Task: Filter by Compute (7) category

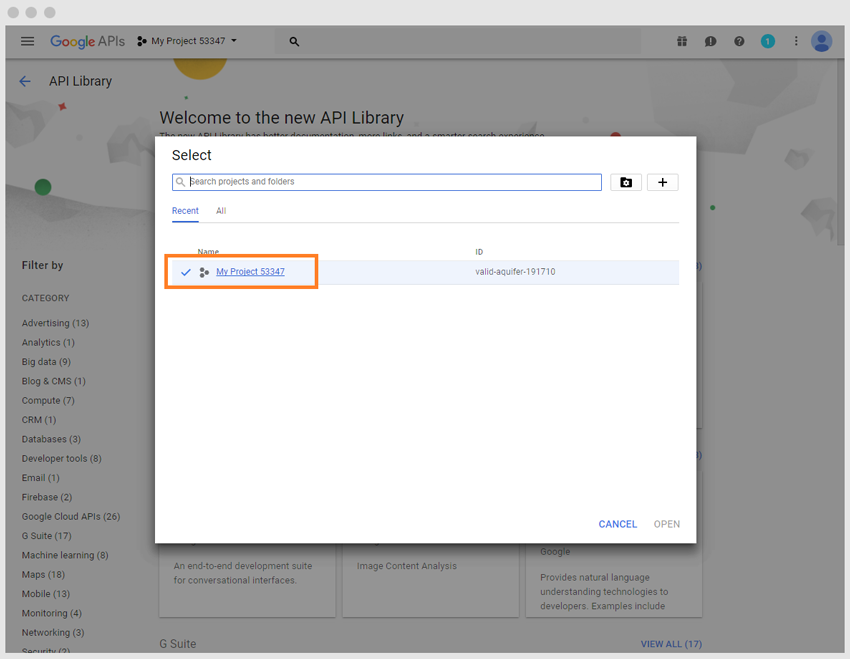Action: click(48, 400)
